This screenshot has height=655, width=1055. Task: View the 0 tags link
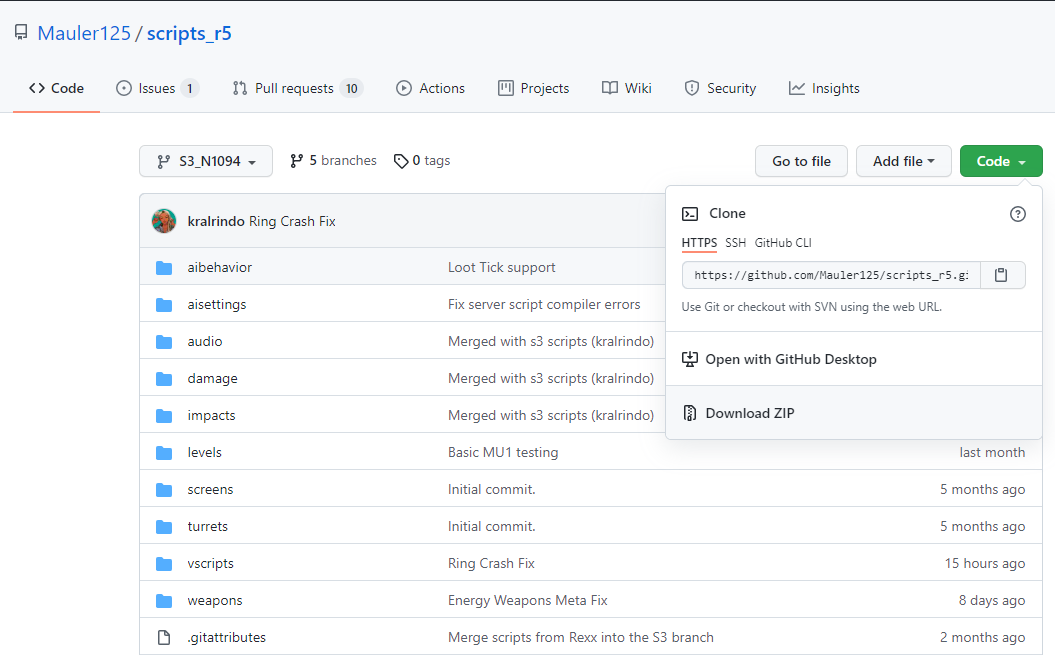(422, 160)
